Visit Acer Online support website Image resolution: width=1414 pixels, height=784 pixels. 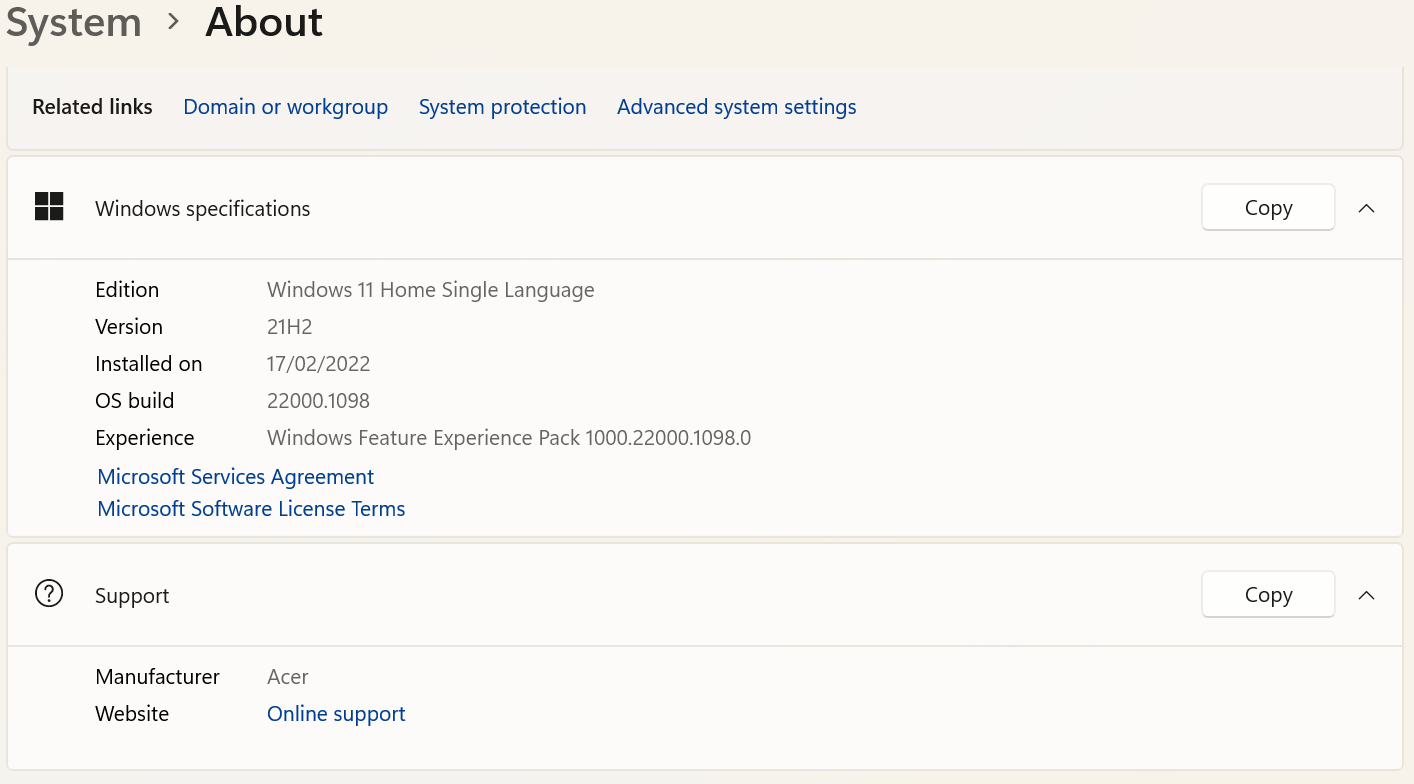(336, 714)
